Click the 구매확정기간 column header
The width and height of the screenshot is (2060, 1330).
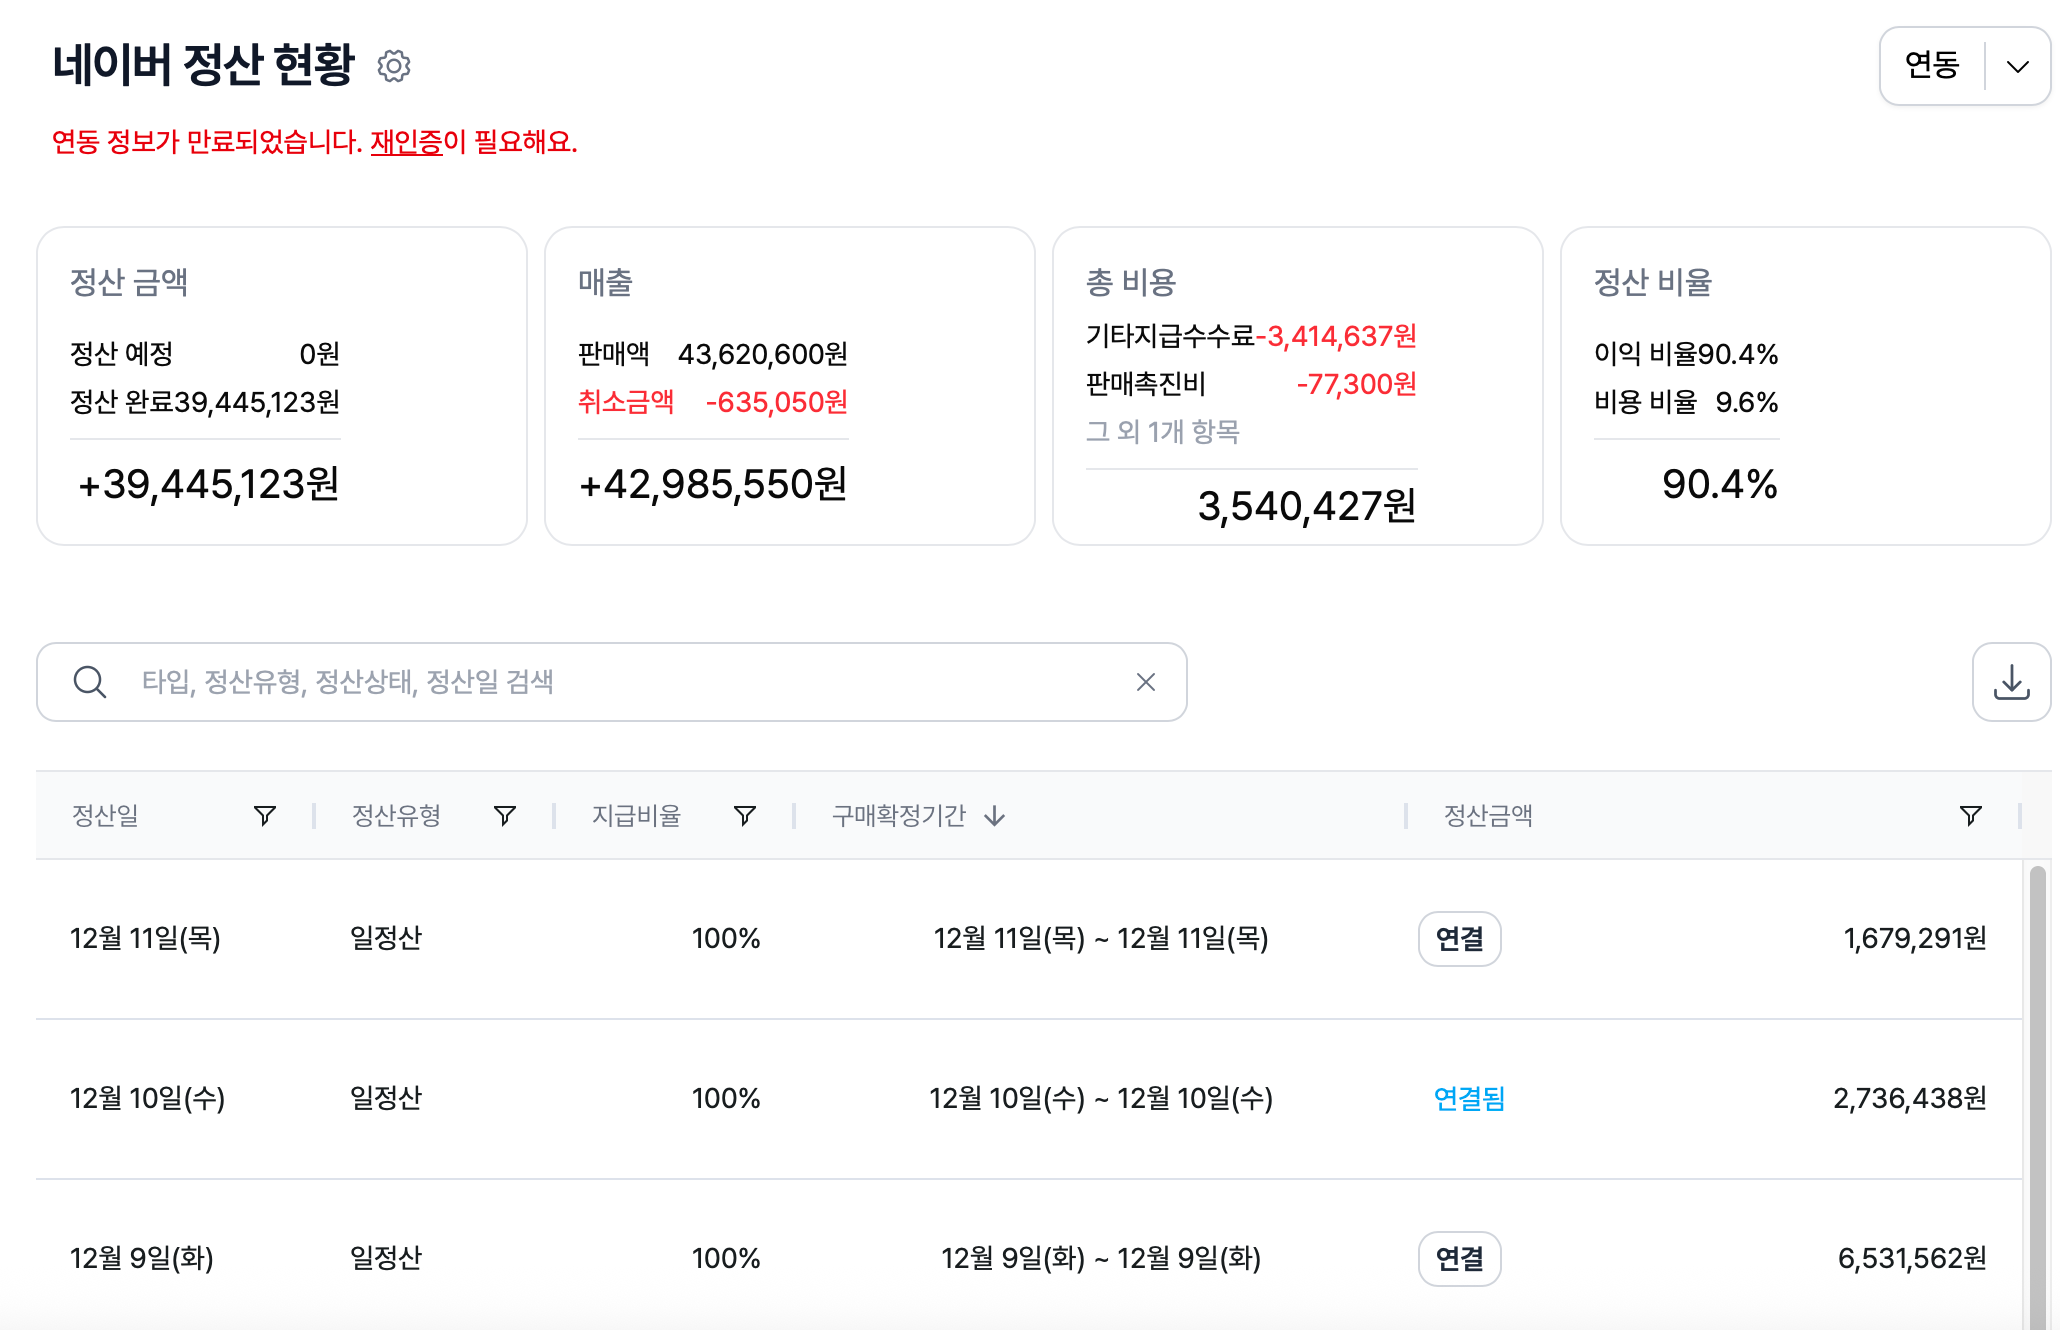(898, 816)
